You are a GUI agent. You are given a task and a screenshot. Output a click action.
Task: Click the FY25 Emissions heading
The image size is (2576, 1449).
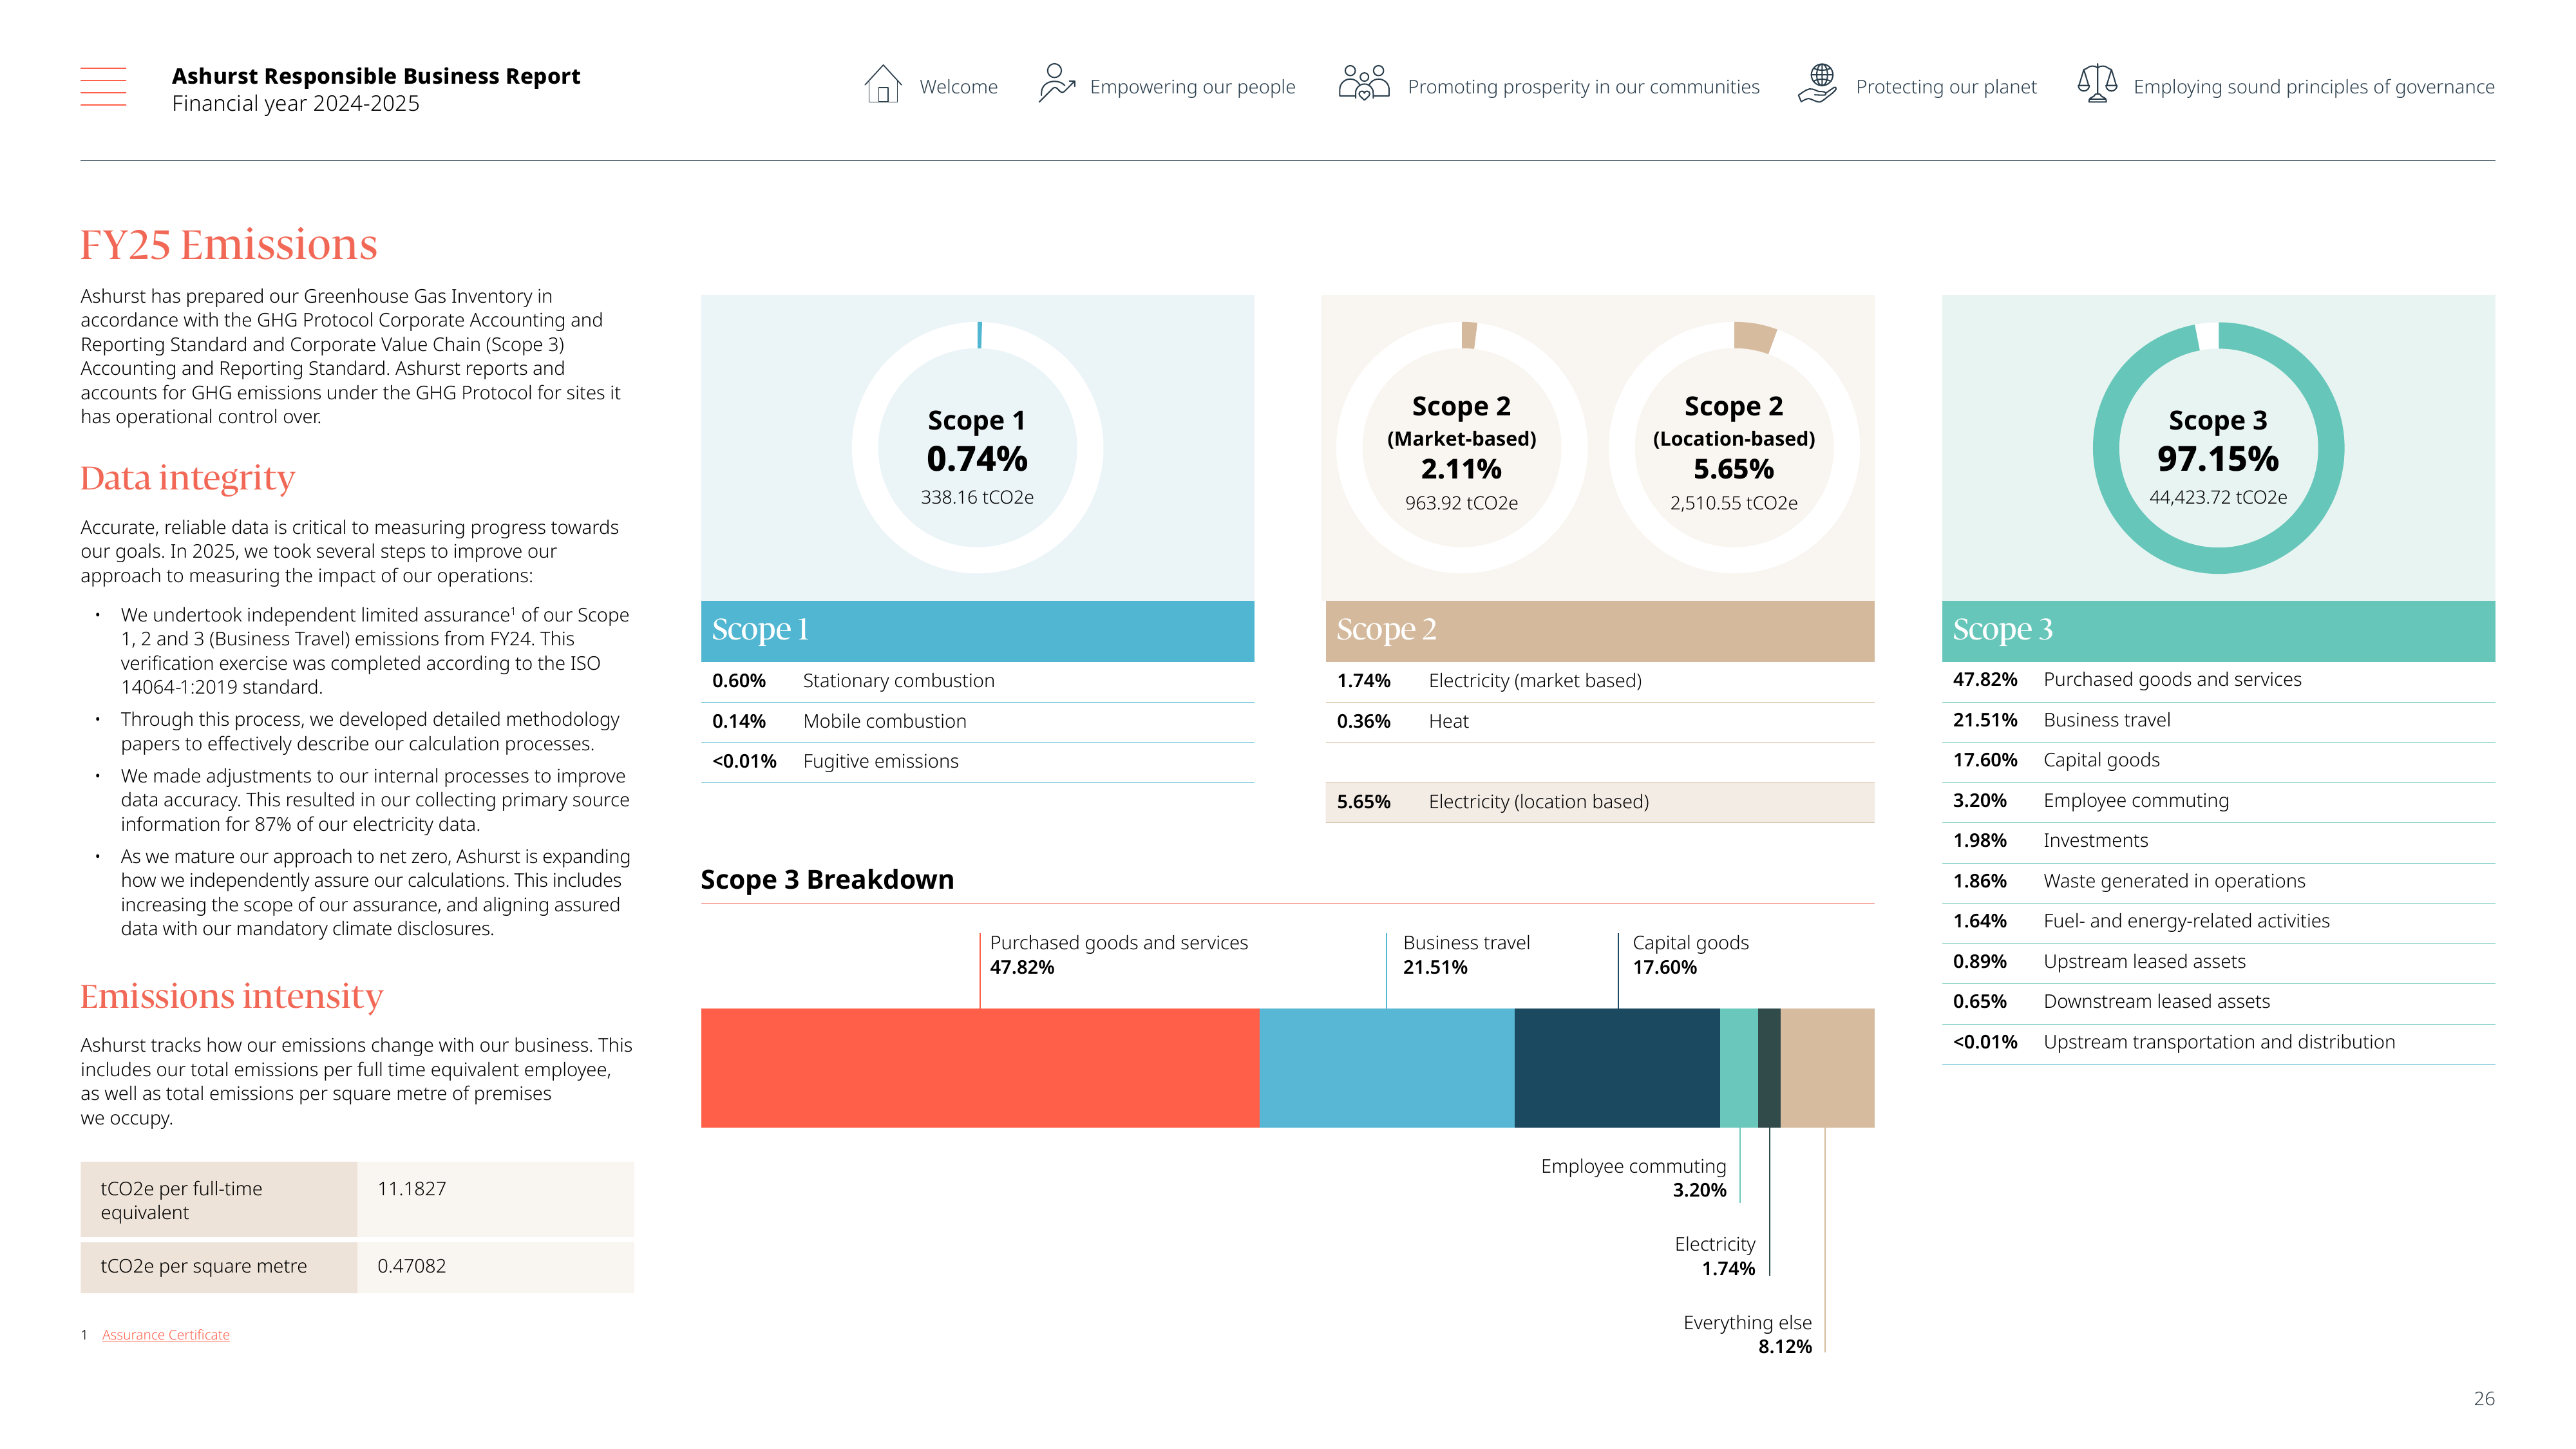(x=228, y=245)
